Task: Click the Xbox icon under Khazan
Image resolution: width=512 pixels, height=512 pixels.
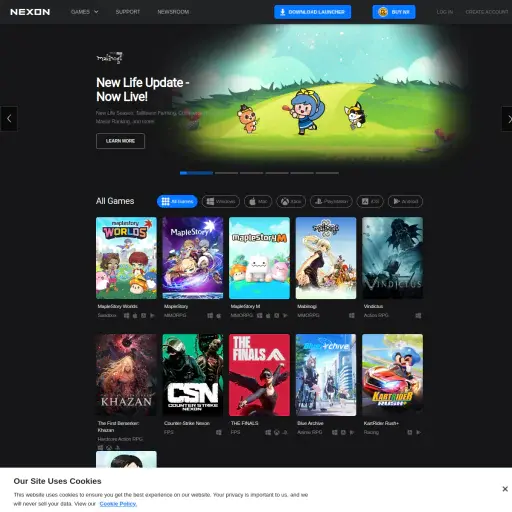Action: click(x=109, y=448)
